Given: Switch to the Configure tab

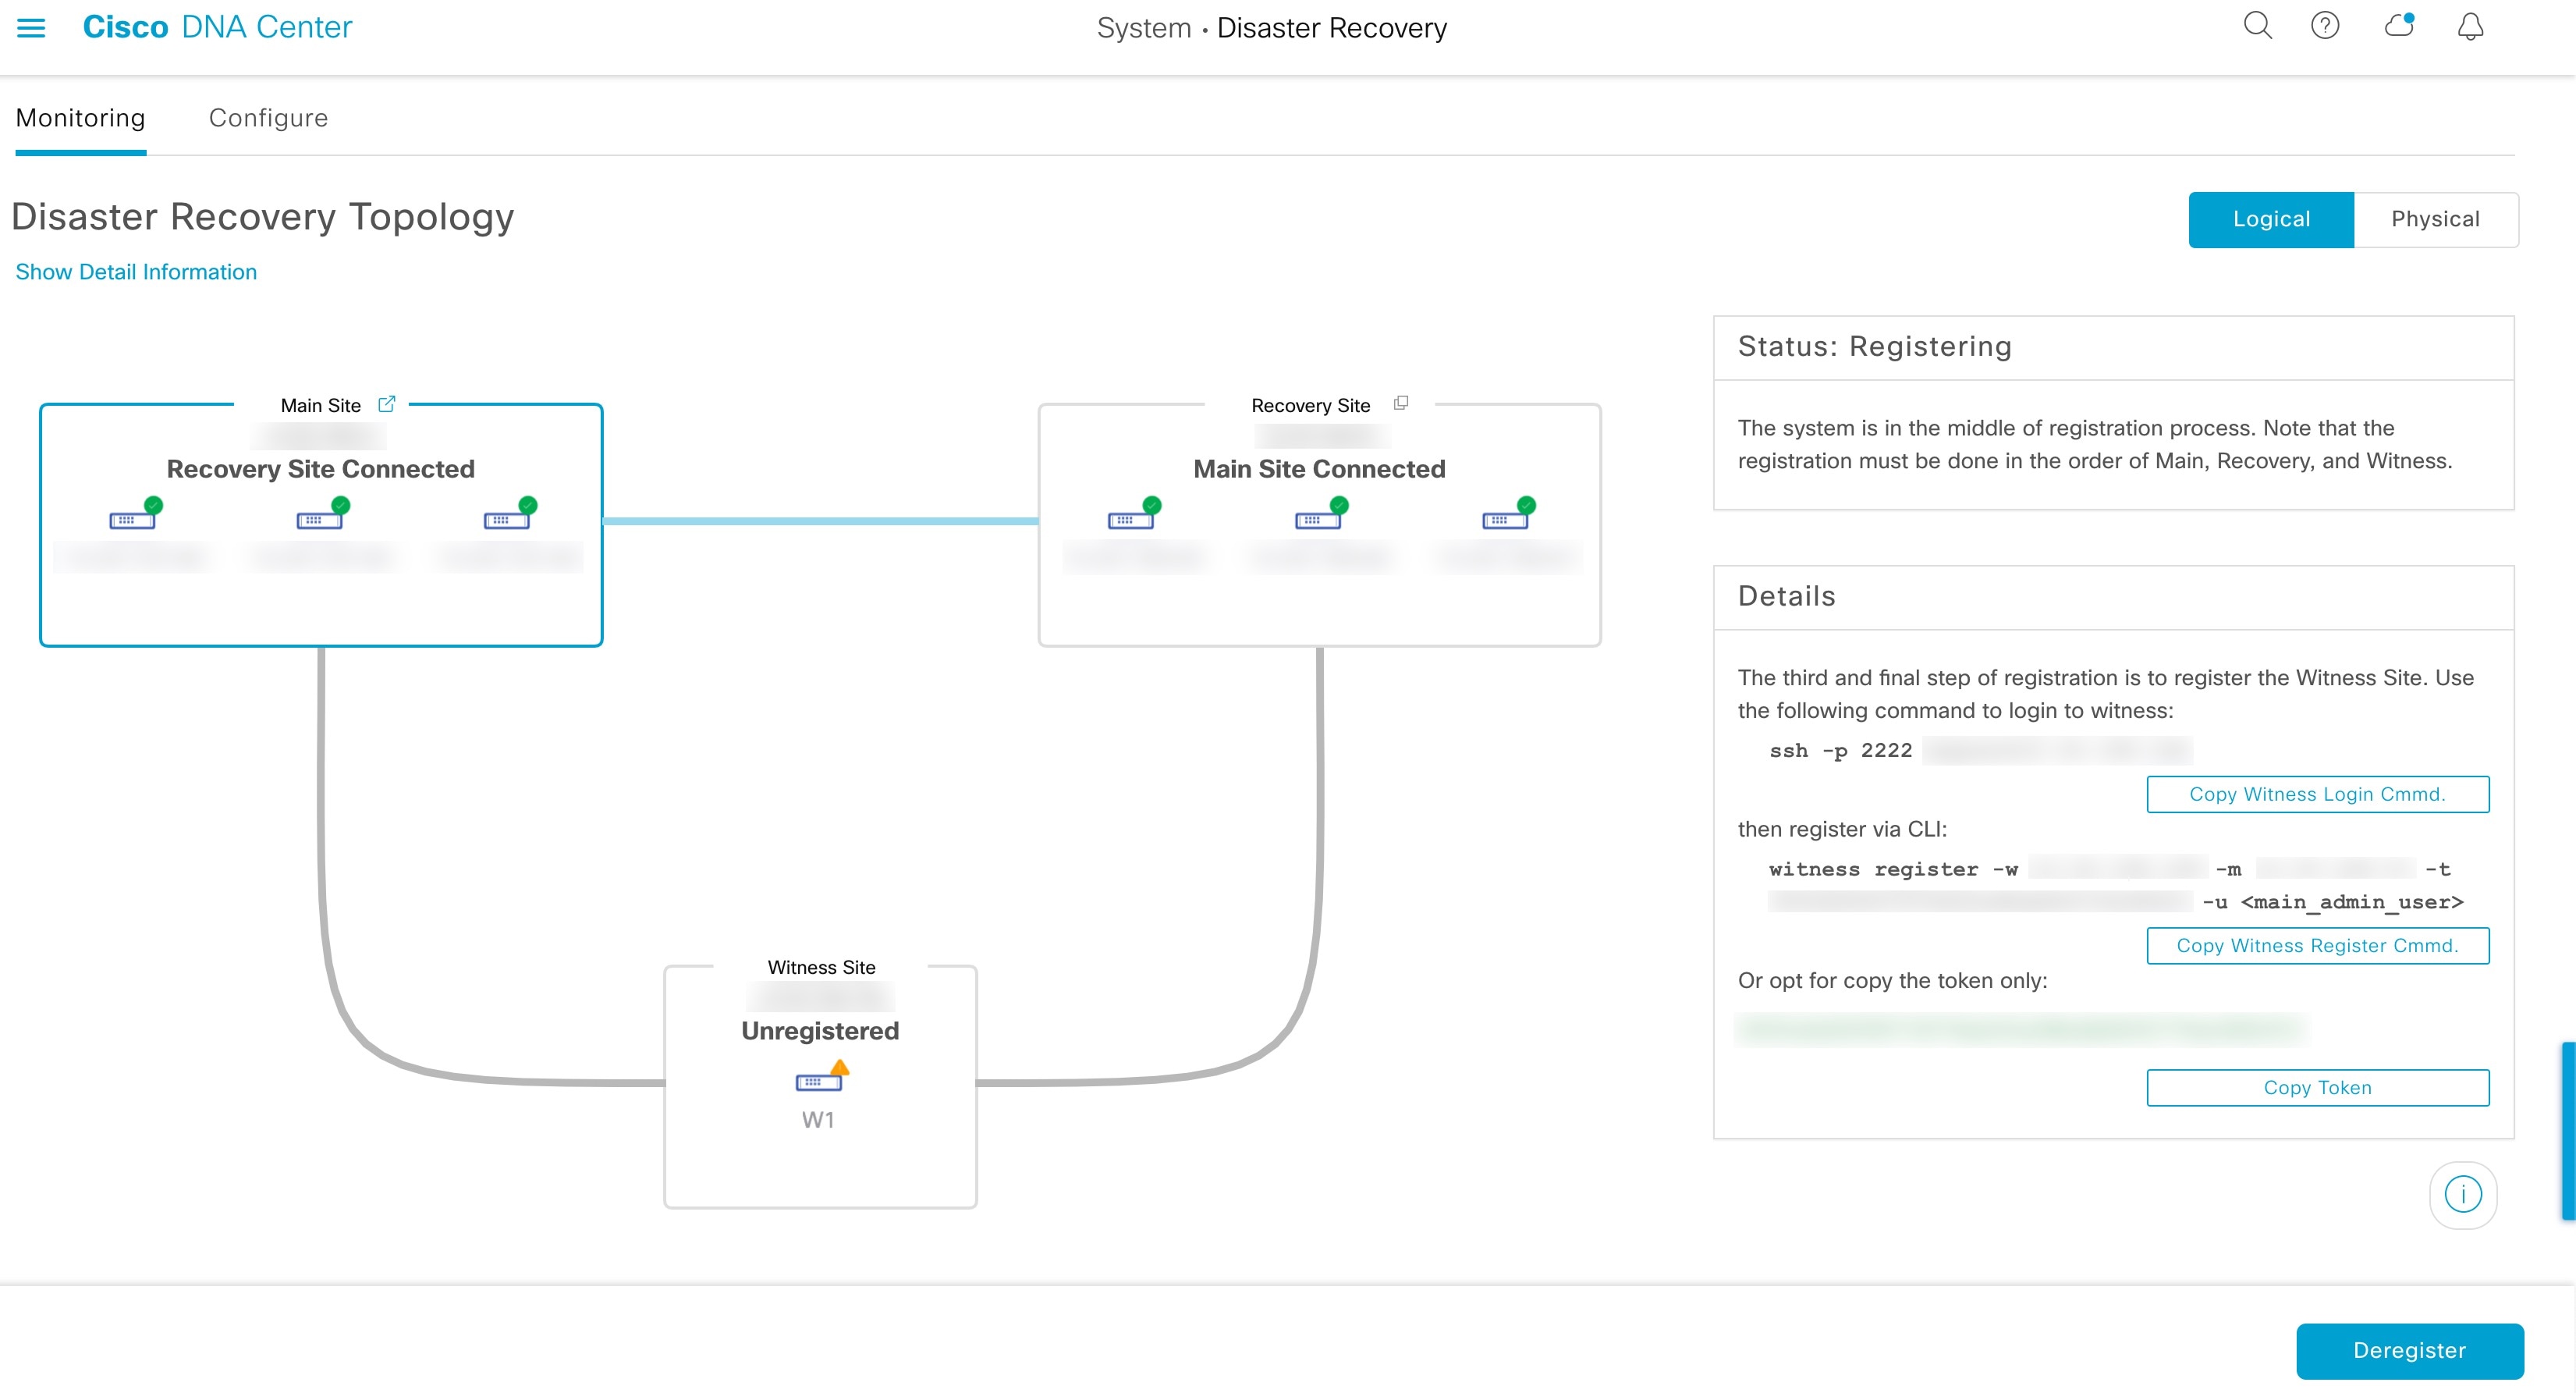Looking at the screenshot, I should (x=268, y=118).
